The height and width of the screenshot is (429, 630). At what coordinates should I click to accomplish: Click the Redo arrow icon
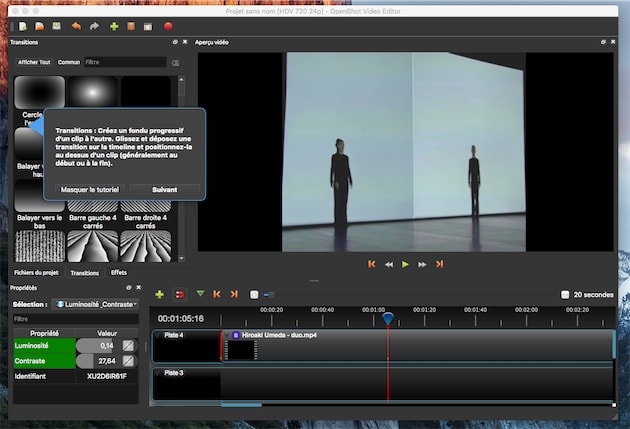(x=94, y=27)
